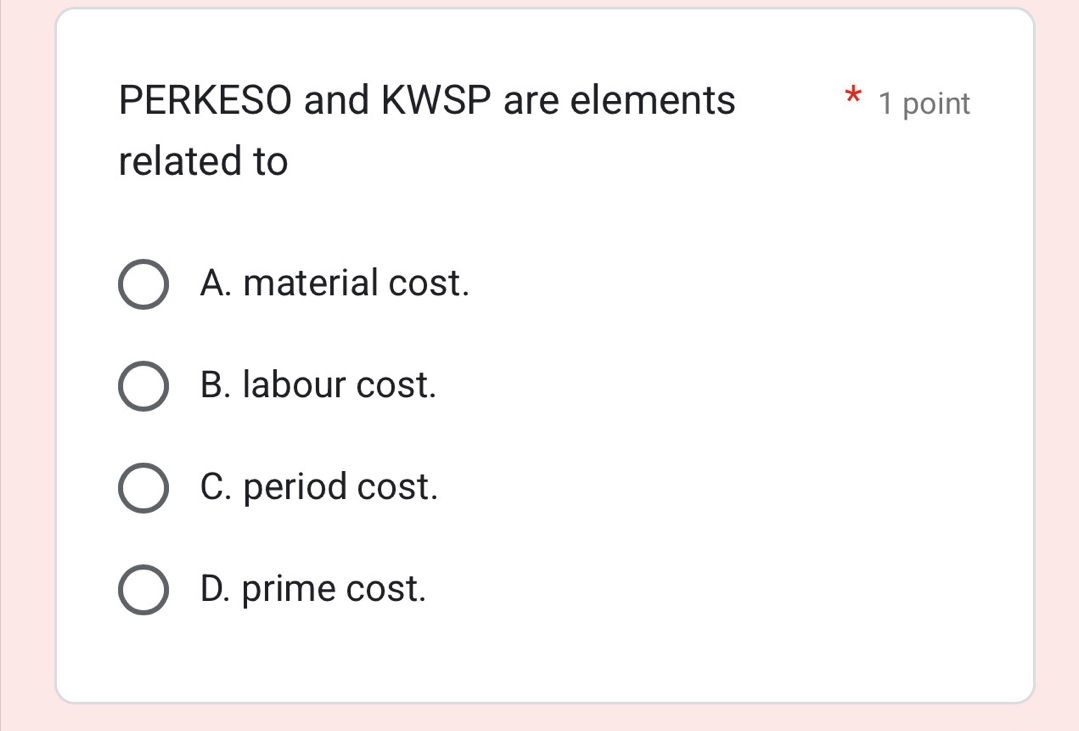The image size is (1079, 731).
Task: Click the 'A. material cost.' answer label
Action: tap(334, 284)
